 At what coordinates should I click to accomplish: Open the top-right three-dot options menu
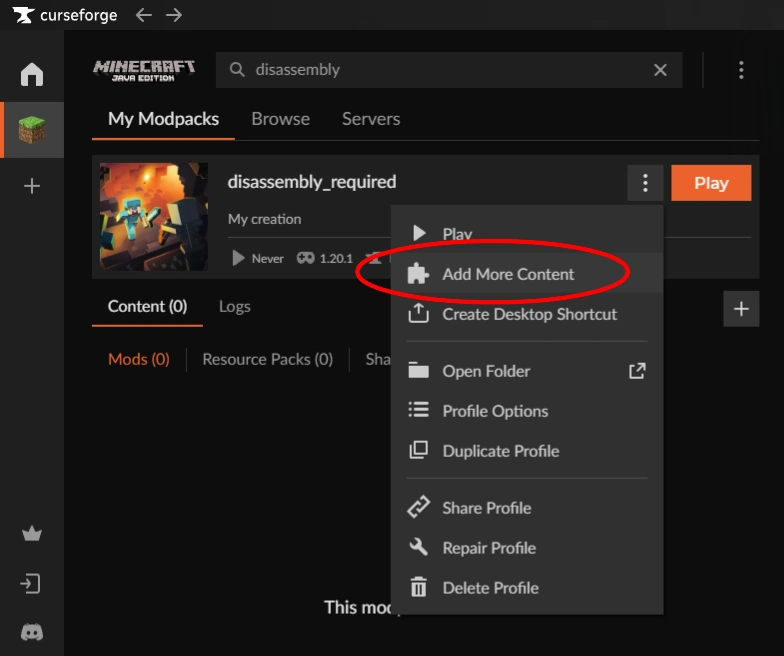pyautogui.click(x=741, y=70)
